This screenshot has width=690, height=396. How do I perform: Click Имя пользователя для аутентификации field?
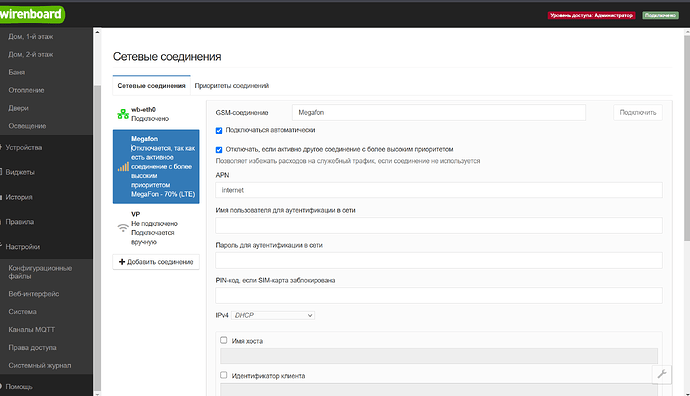pos(439,225)
